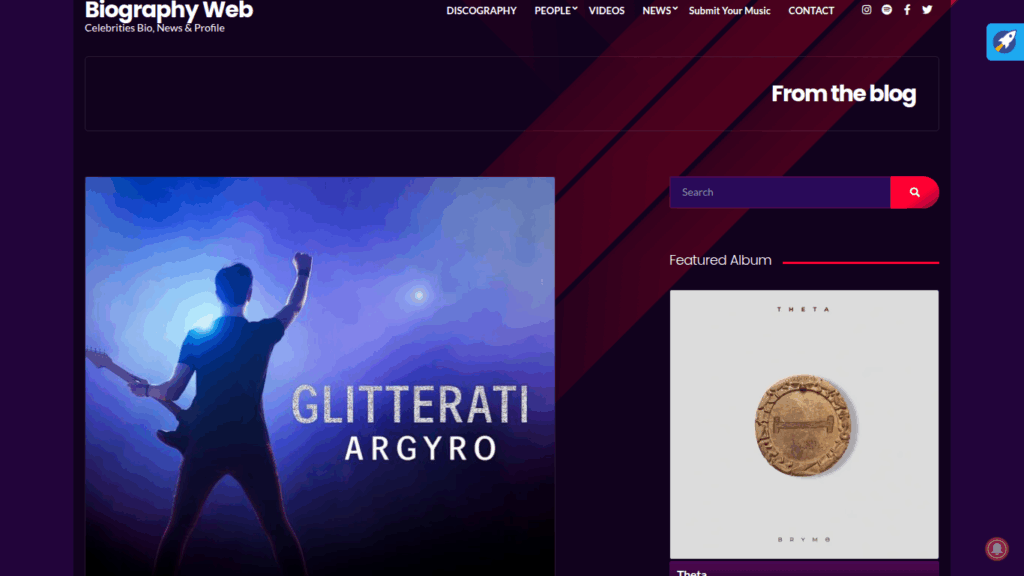Click the Biography Web site title
1024x576 pixels.
click(x=168, y=10)
